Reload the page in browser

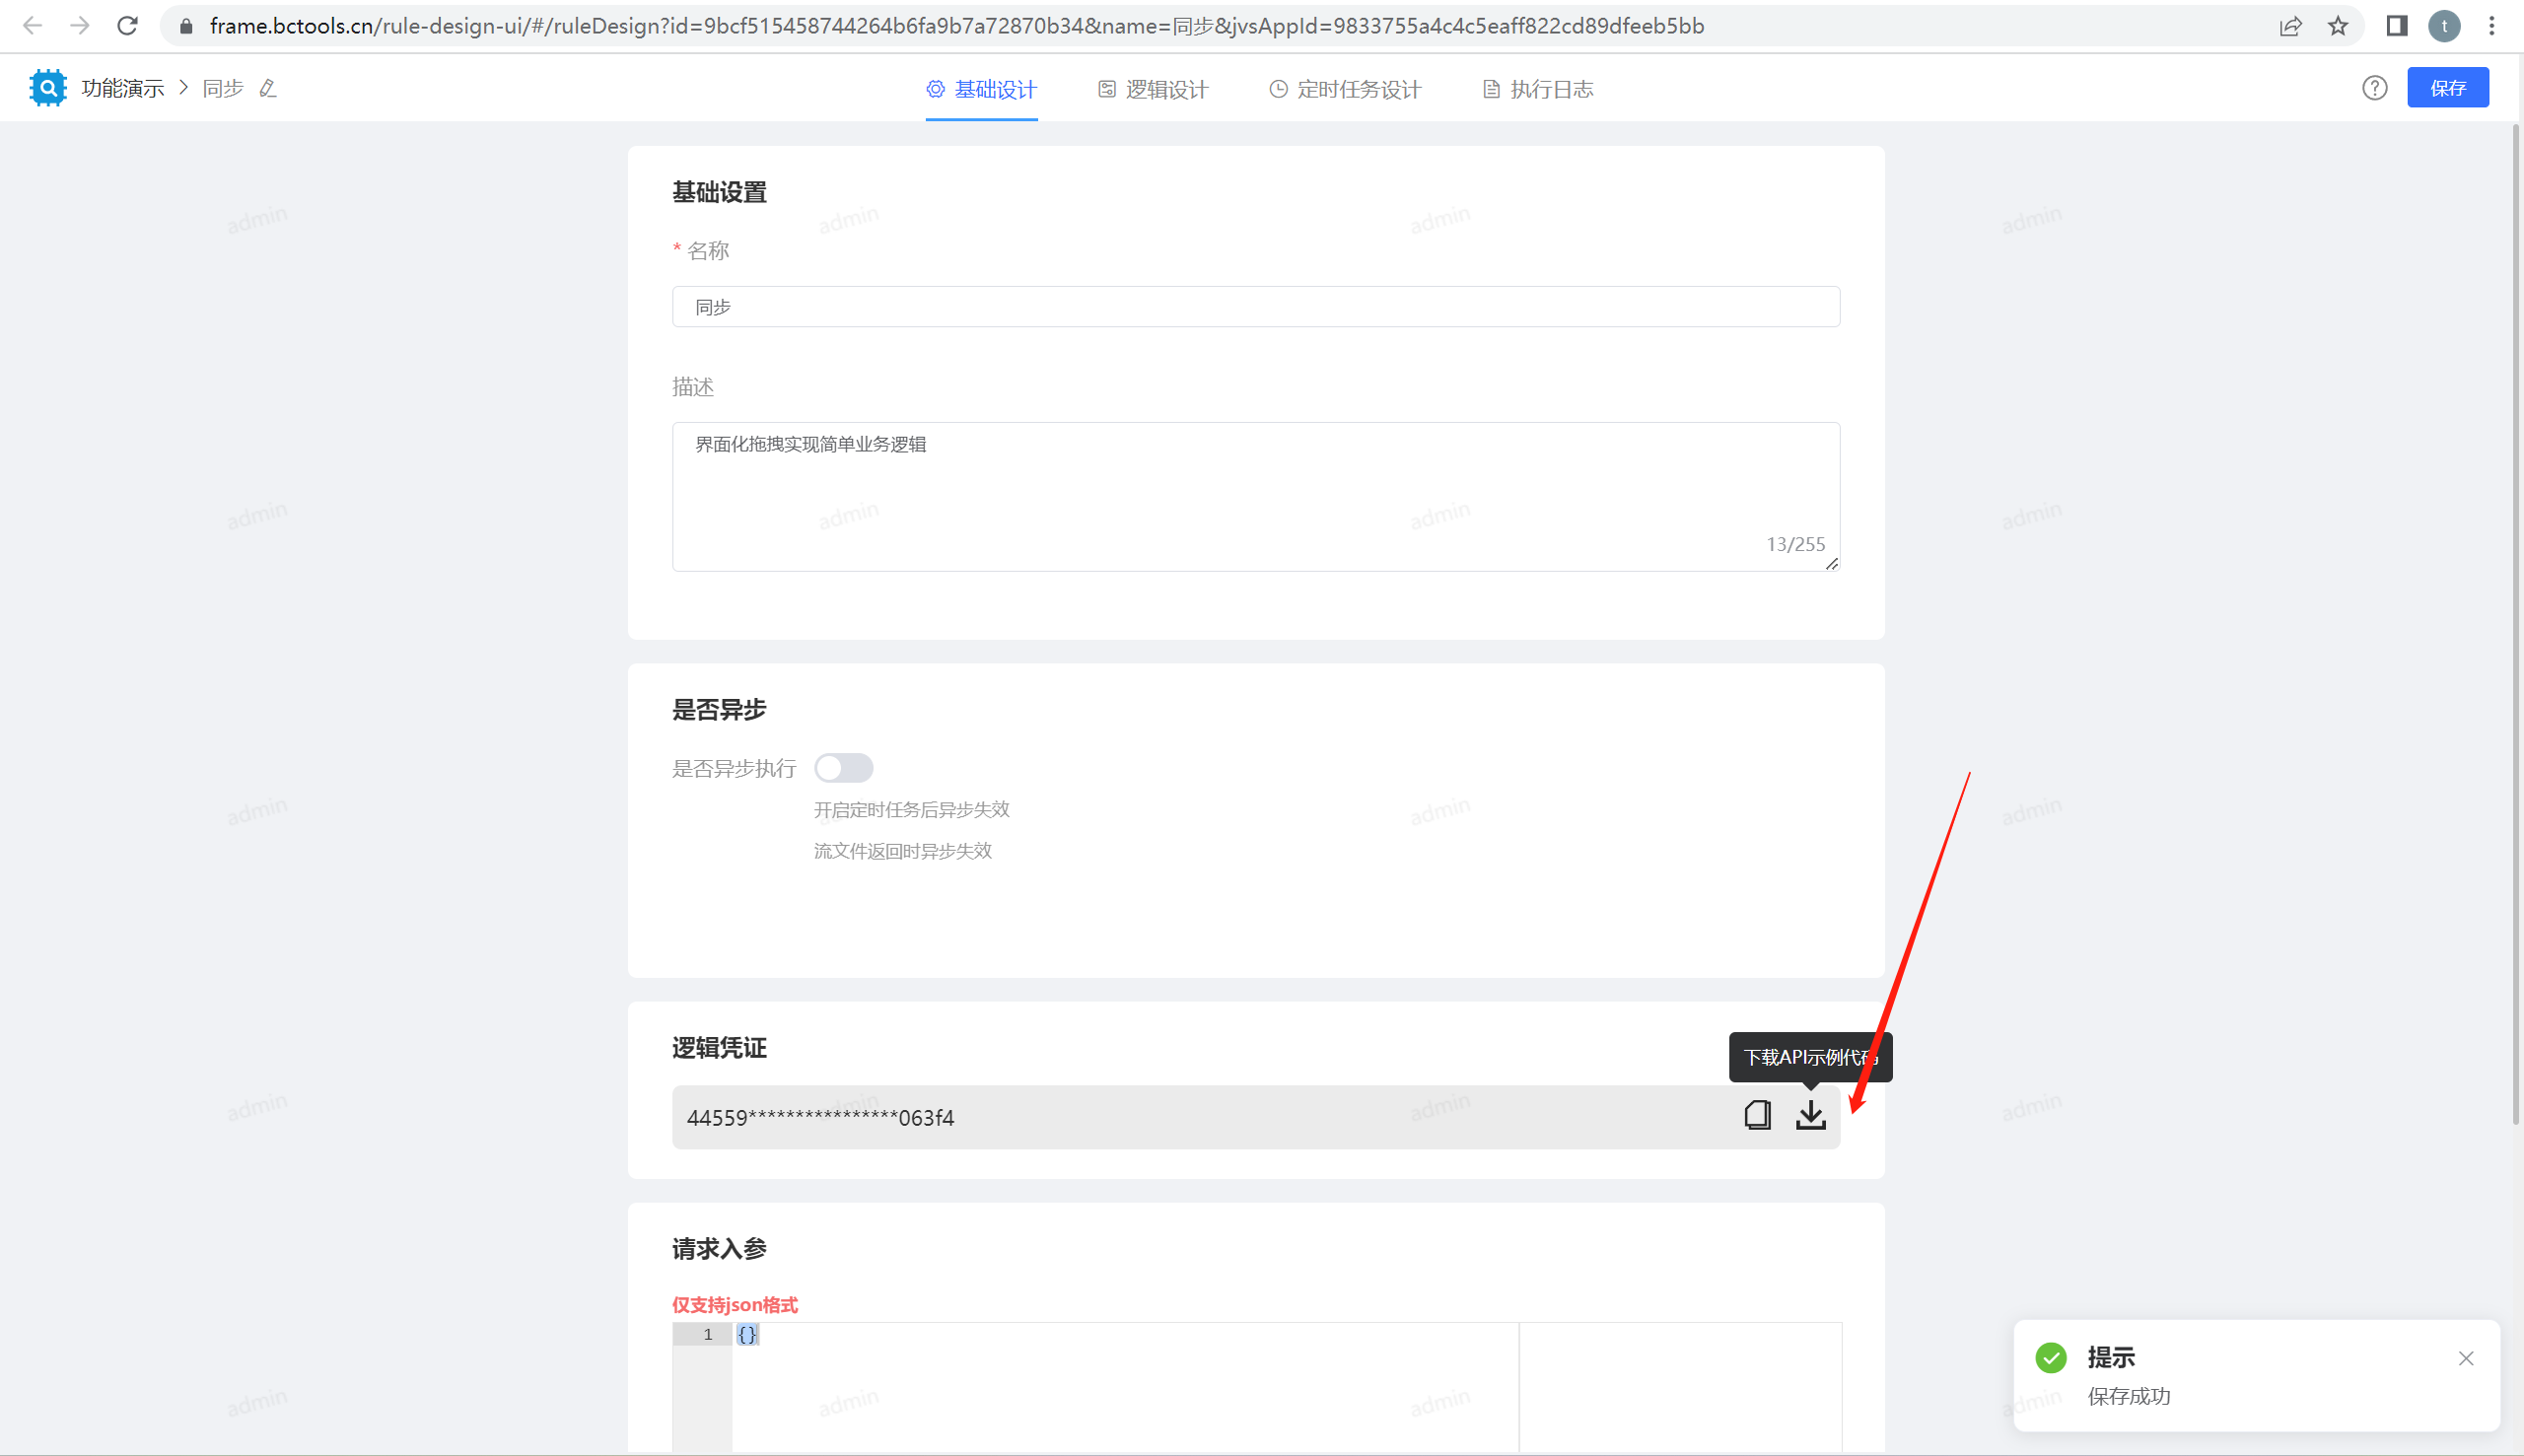[127, 26]
